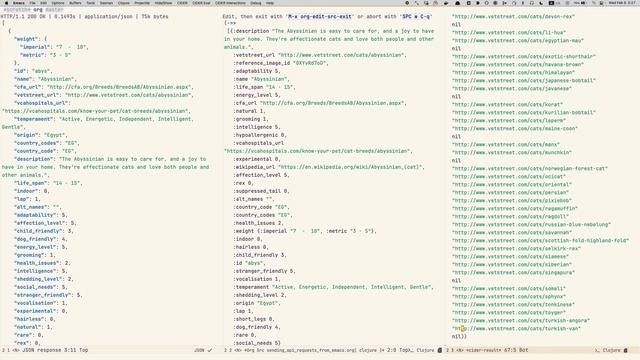
Task: Open the File menu
Action: 33,3
